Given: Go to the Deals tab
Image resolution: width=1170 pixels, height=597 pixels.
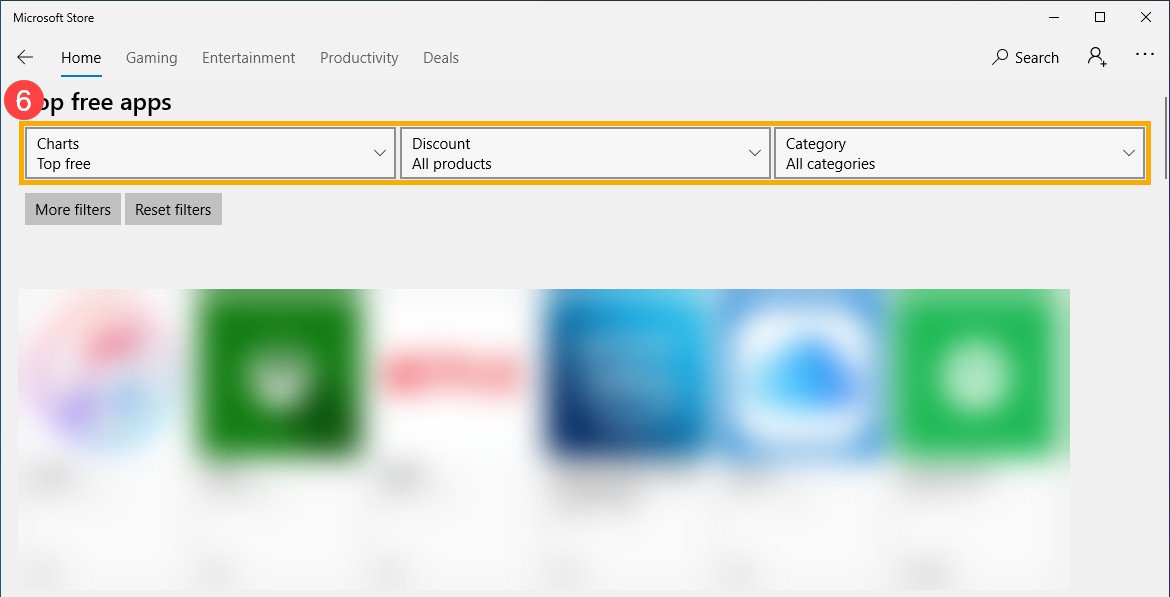Looking at the screenshot, I should tap(440, 58).
